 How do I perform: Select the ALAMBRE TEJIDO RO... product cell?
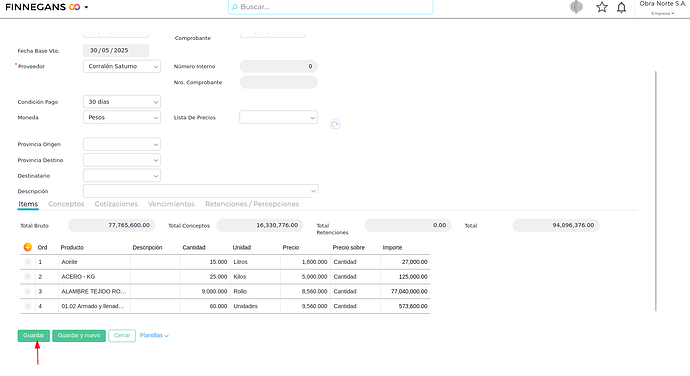click(95, 291)
